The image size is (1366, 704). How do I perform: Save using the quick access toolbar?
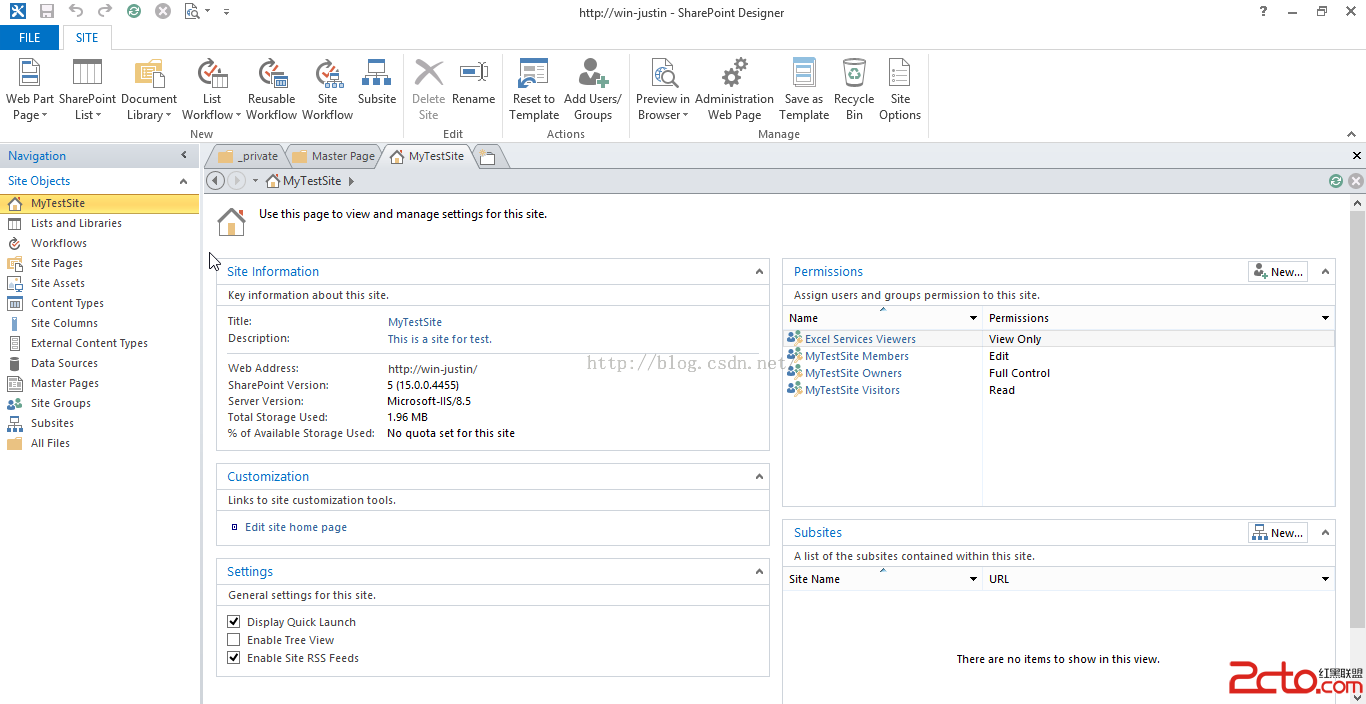tap(46, 12)
